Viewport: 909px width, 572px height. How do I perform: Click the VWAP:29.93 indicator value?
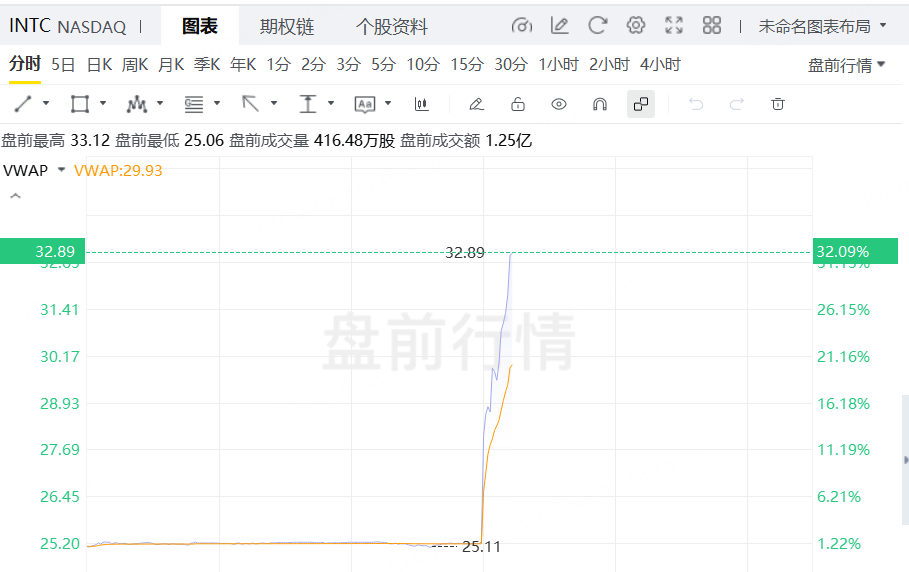click(118, 170)
